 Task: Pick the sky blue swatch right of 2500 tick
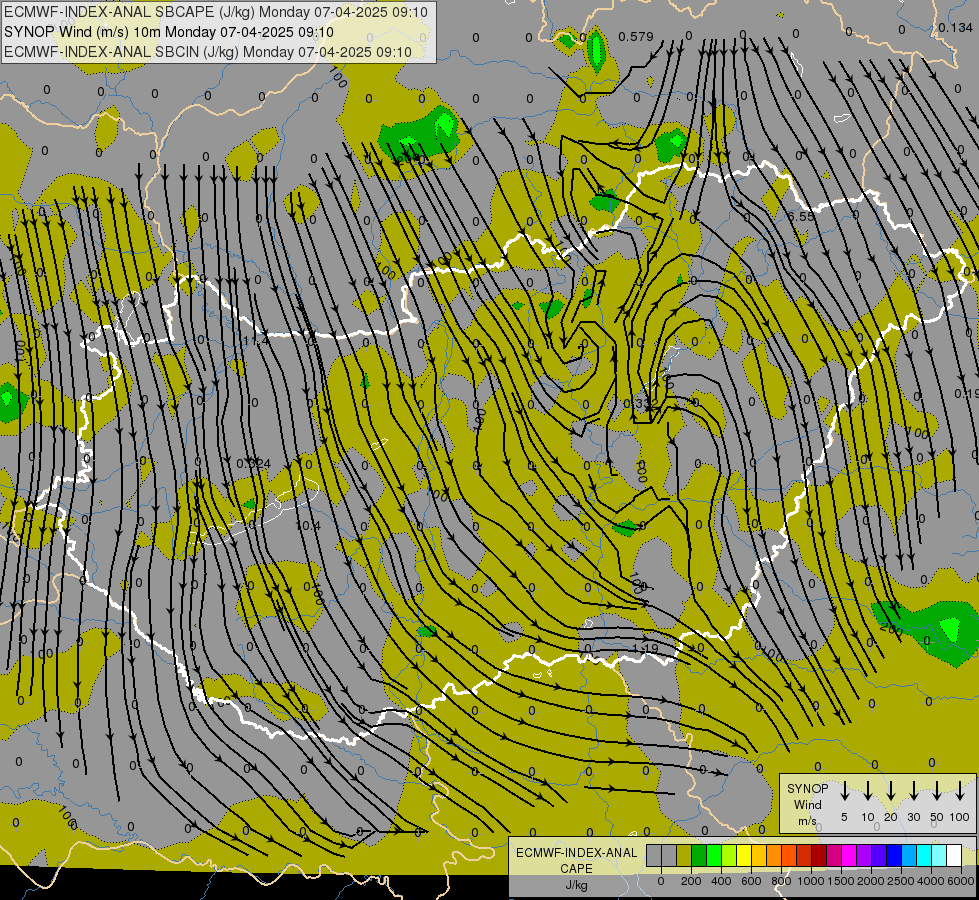(x=908, y=855)
